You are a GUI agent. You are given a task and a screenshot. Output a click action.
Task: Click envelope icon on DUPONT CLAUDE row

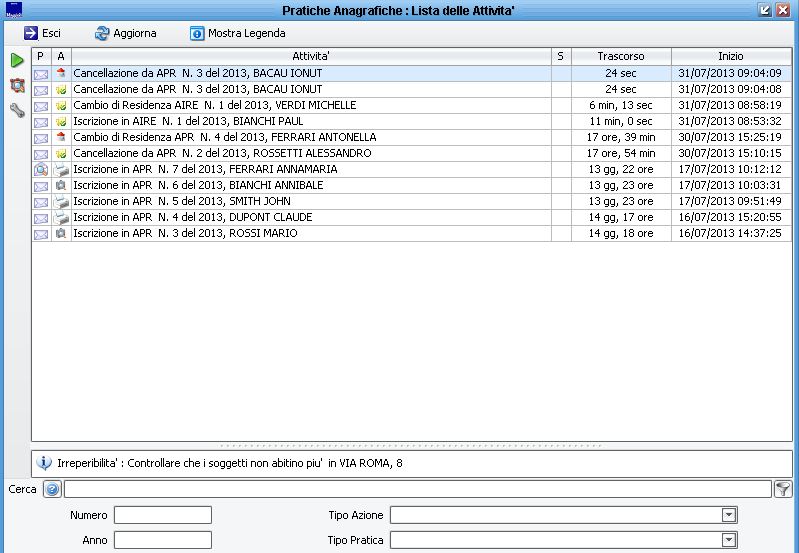pyautogui.click(x=41, y=218)
